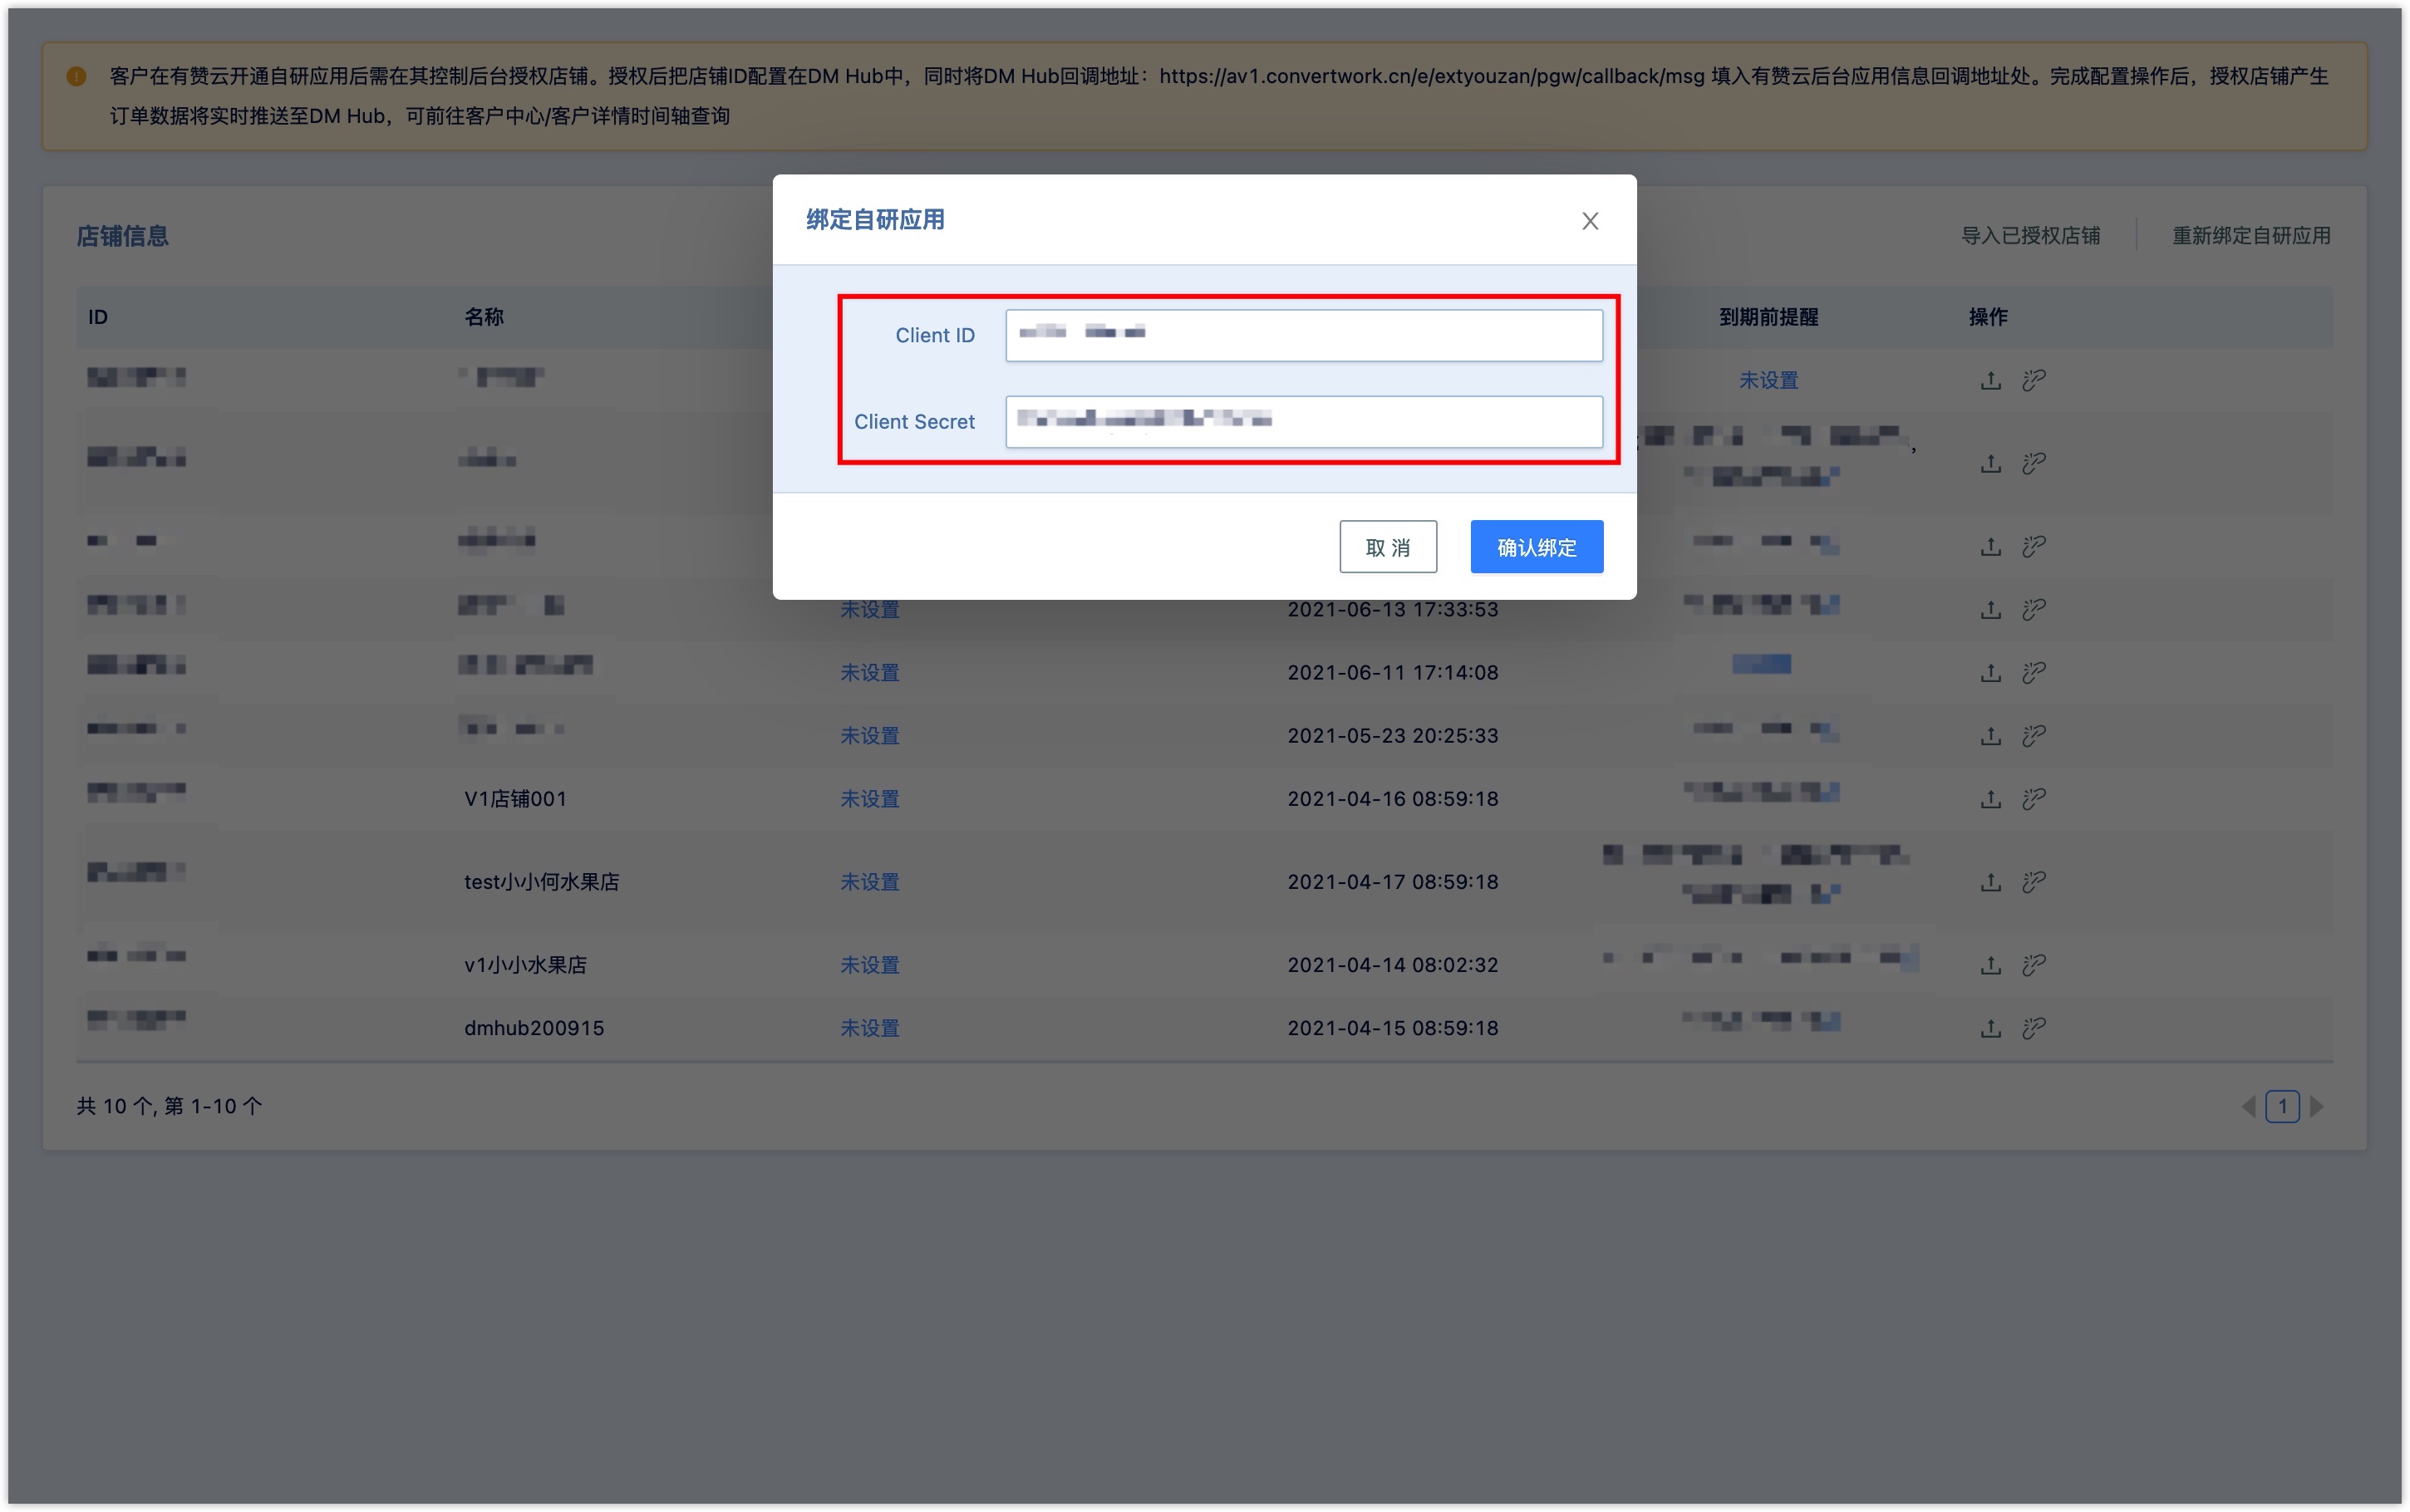Image resolution: width=2410 pixels, height=1512 pixels.
Task: Open 重新绑定自研应用 link
Action: pos(2251,236)
